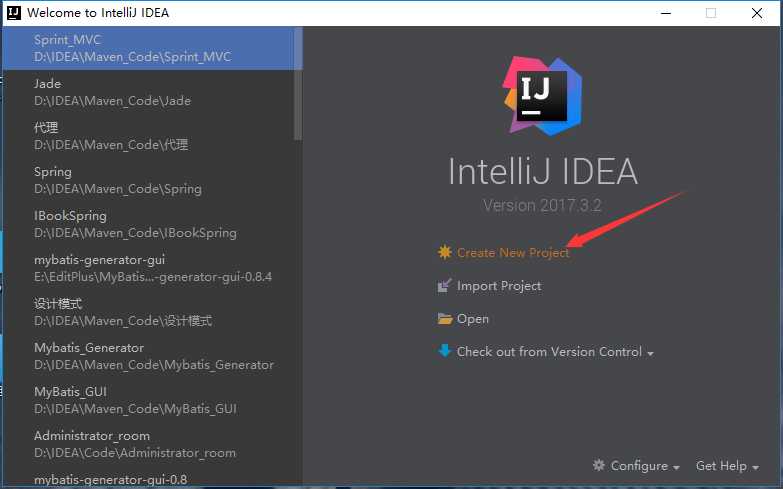
Task: Click path D:\IDEA\Maven_Code\Spring
Action: [118, 189]
